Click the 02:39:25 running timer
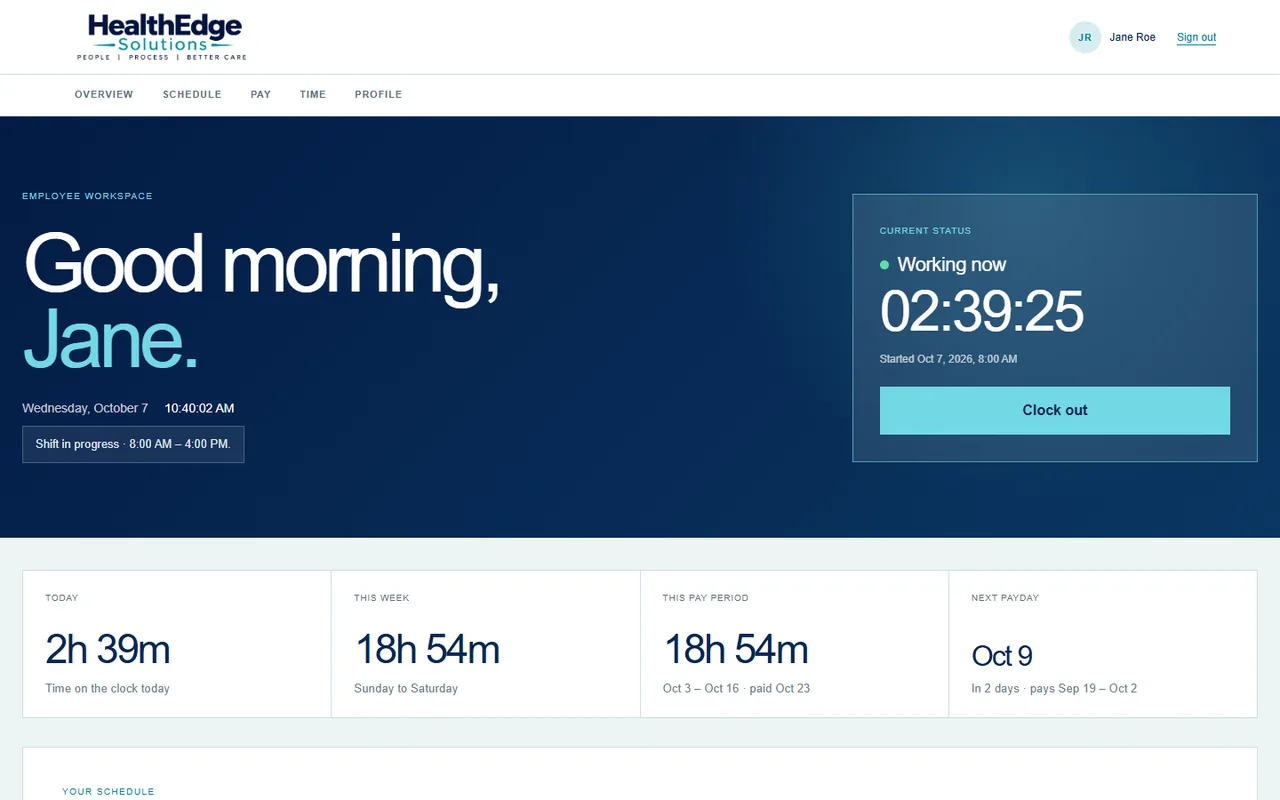 pyautogui.click(x=981, y=311)
